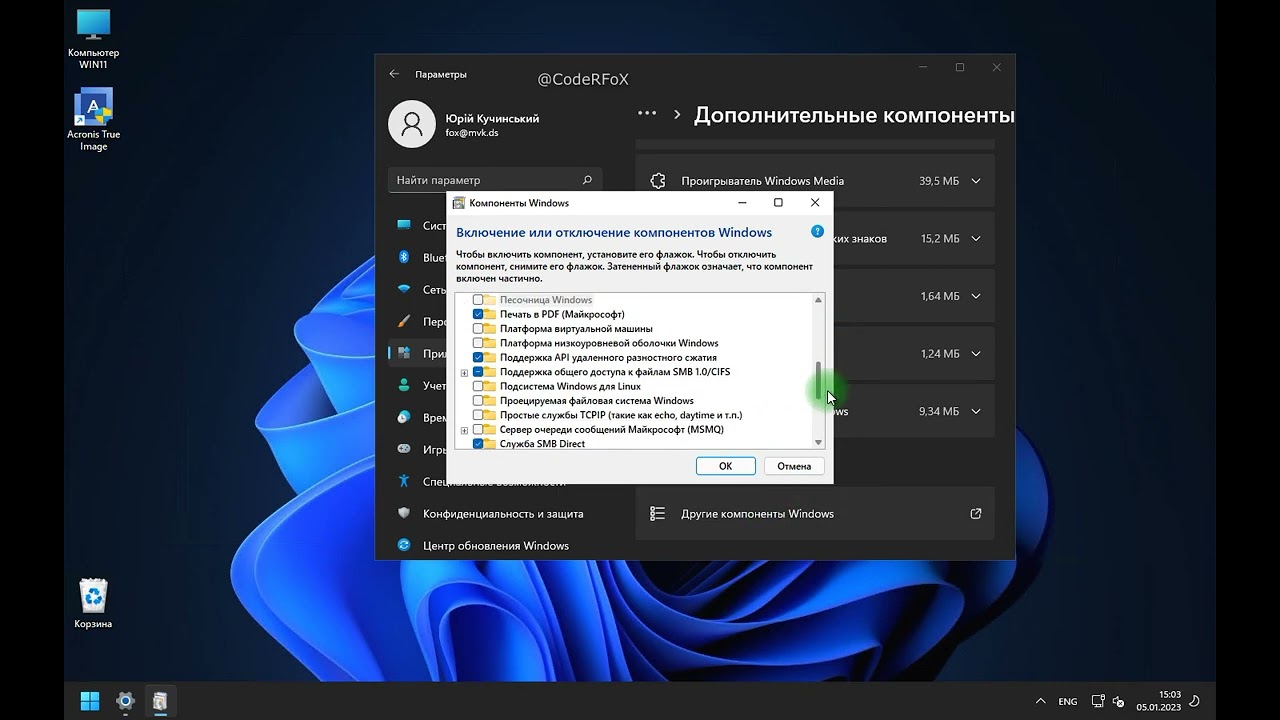This screenshot has height=720, width=1280.
Task: Enable Платформа виртуальной машины checkbox
Action: (478, 329)
